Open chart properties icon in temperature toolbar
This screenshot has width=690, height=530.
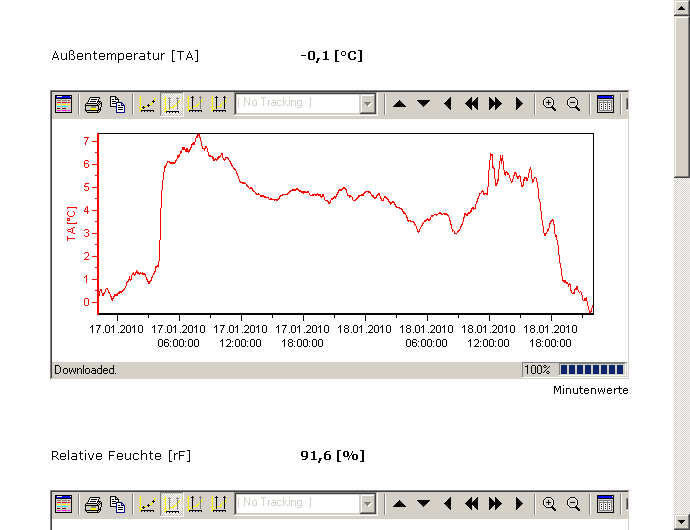coord(64,104)
